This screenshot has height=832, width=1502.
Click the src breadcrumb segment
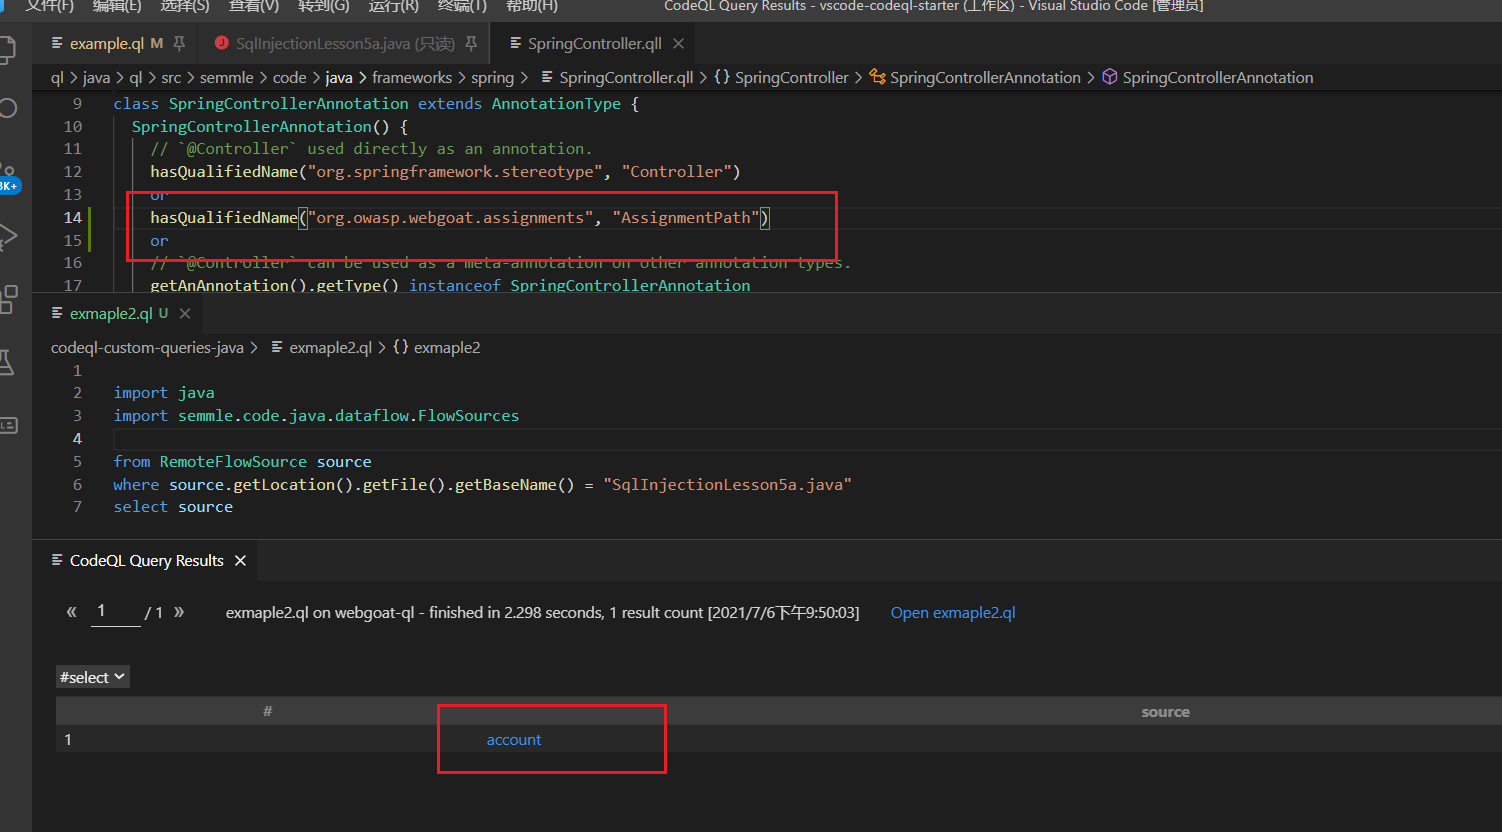[x=171, y=78]
